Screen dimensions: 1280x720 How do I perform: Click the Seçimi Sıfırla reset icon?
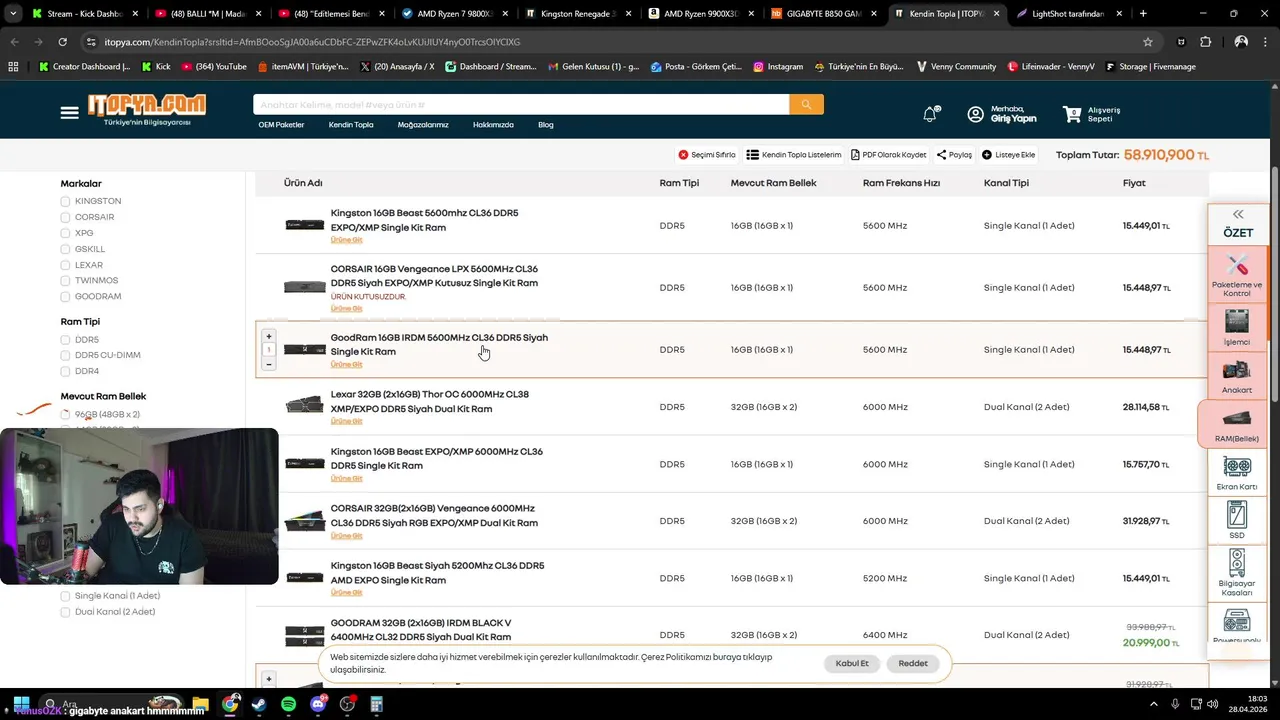click(x=683, y=155)
